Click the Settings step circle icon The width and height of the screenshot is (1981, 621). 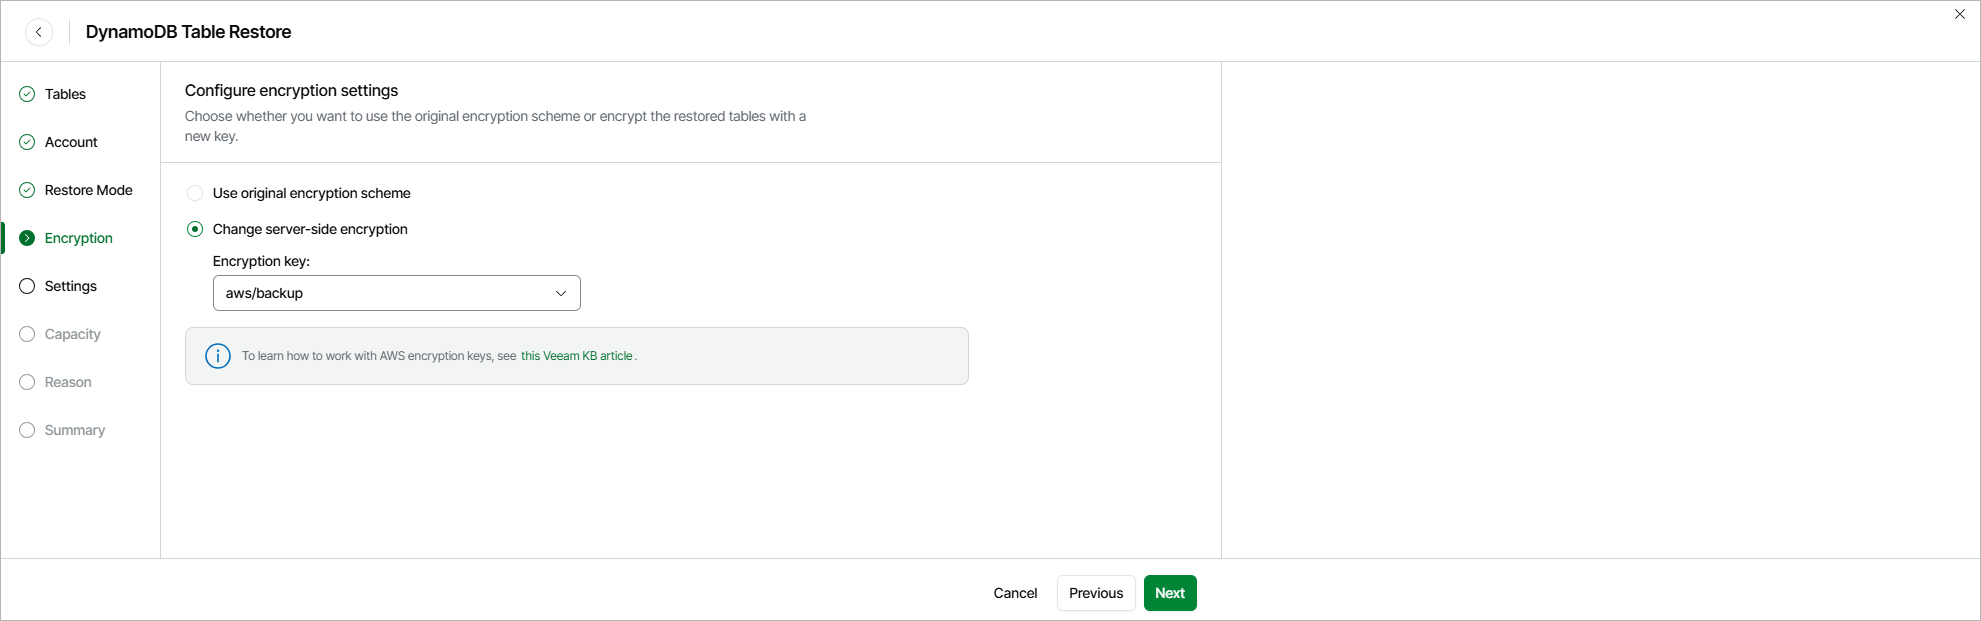[27, 286]
